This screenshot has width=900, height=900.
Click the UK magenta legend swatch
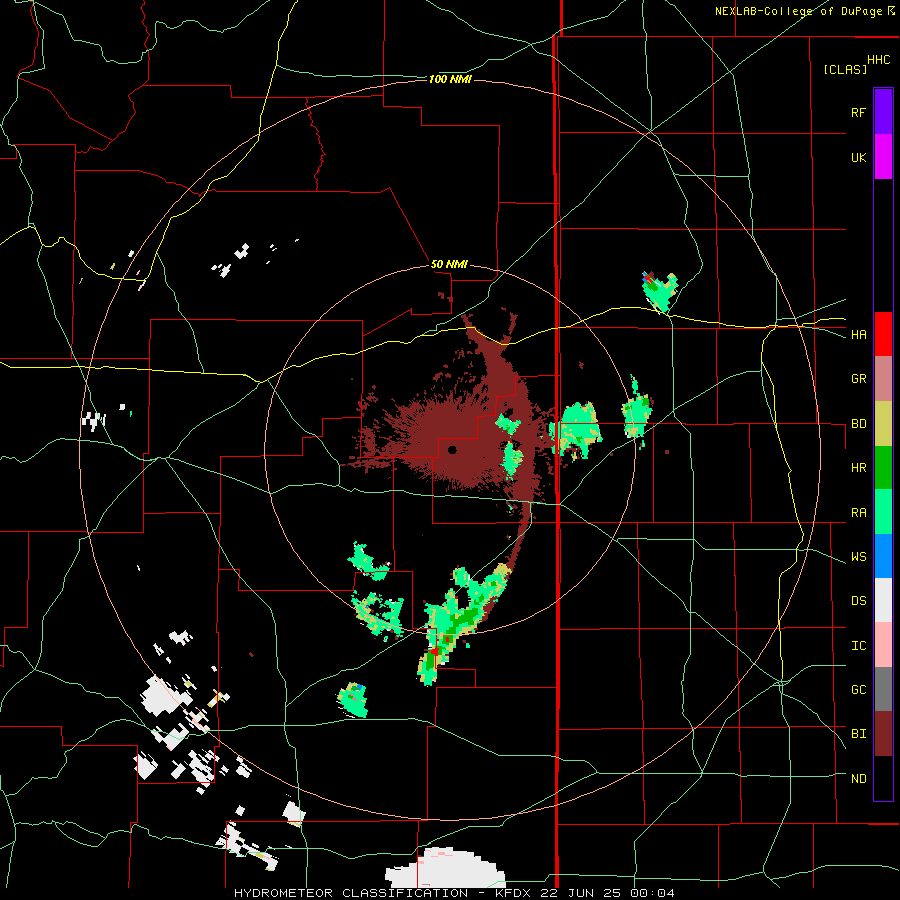point(883,157)
